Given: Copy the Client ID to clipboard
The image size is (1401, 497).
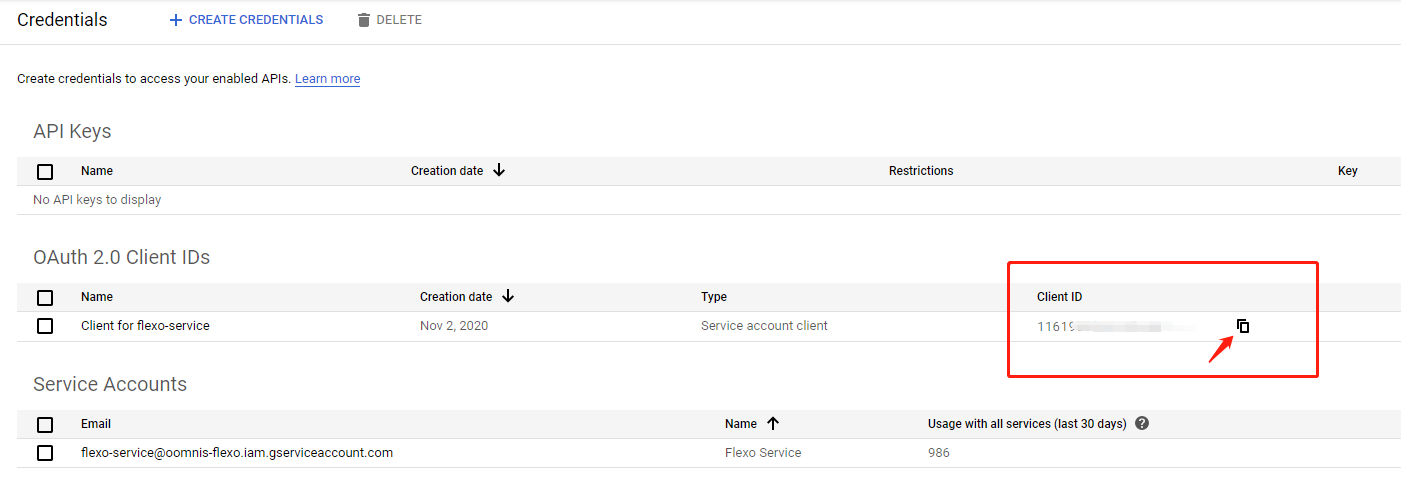Looking at the screenshot, I should click(x=1243, y=326).
